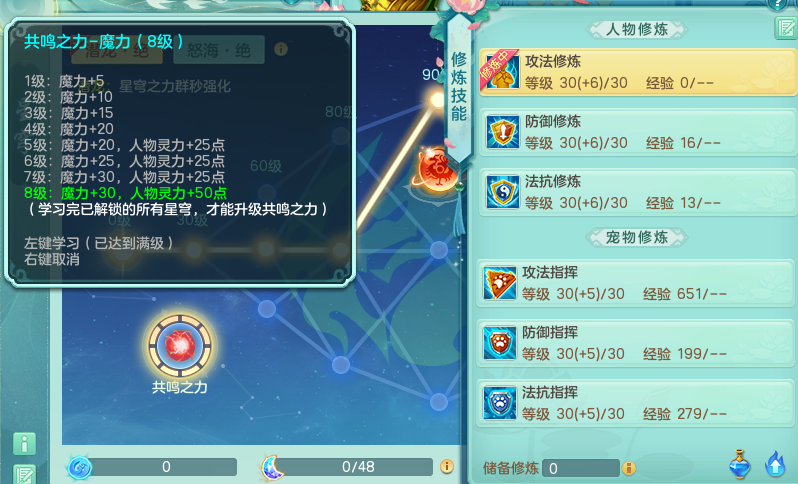Select the 攻法修炼 skill icon
The image size is (798, 484).
(x=501, y=72)
